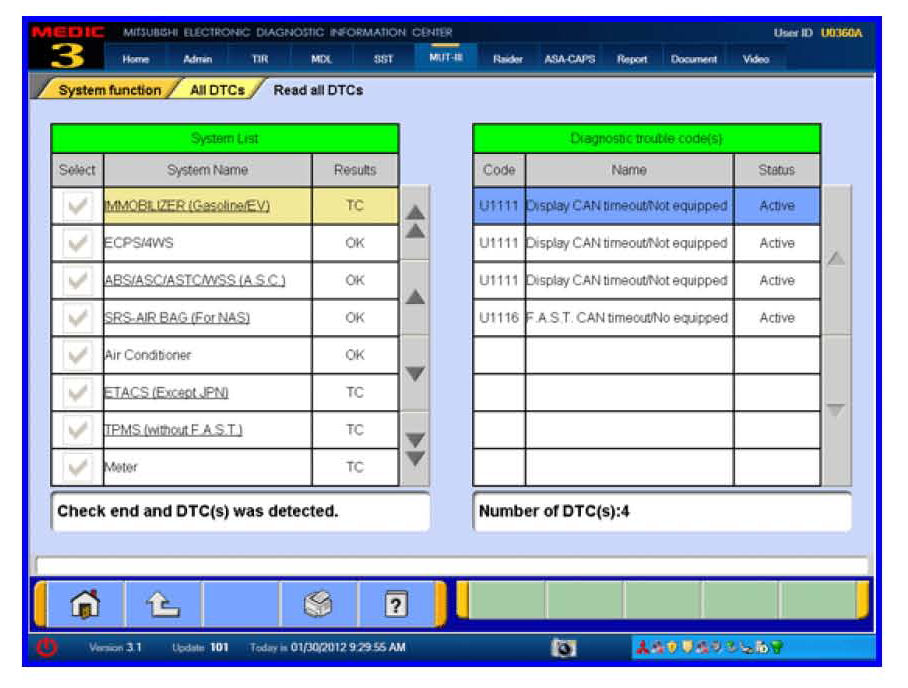The width and height of the screenshot is (908, 688).
Task: Switch to the ASA-CAPS tab
Action: point(569,59)
